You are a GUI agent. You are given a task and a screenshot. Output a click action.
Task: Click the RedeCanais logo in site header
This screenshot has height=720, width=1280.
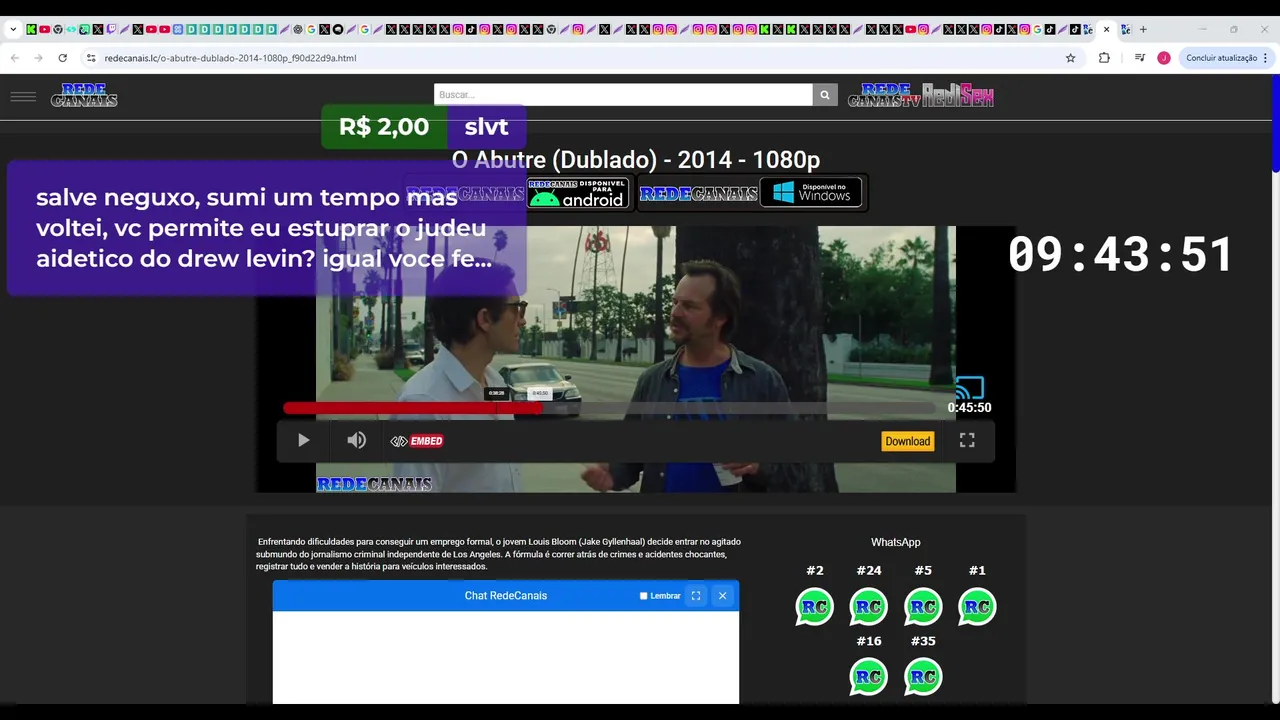pyautogui.click(x=84, y=95)
